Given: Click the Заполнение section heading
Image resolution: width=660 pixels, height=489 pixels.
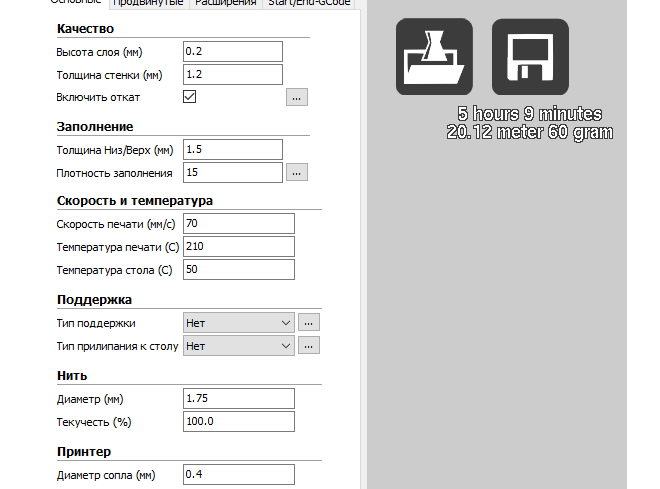Looking at the screenshot, I should click(95, 127).
